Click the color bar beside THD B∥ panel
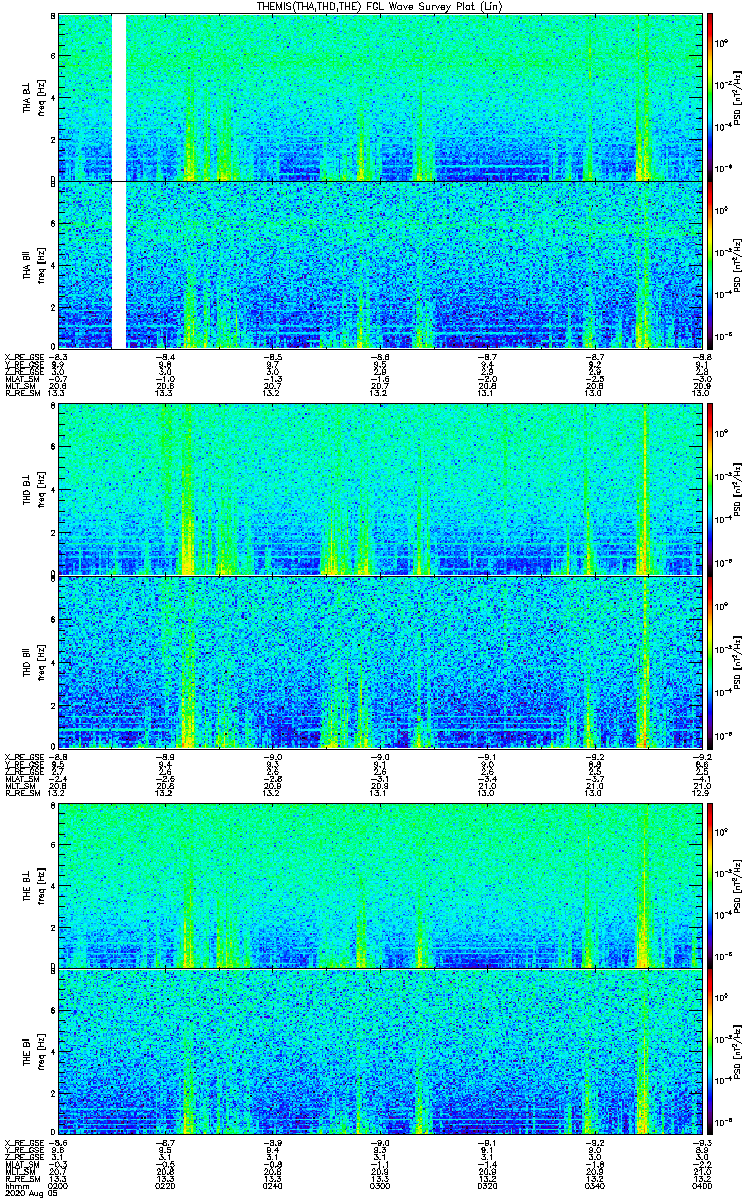This screenshot has height=1200, width=750. tap(711, 662)
